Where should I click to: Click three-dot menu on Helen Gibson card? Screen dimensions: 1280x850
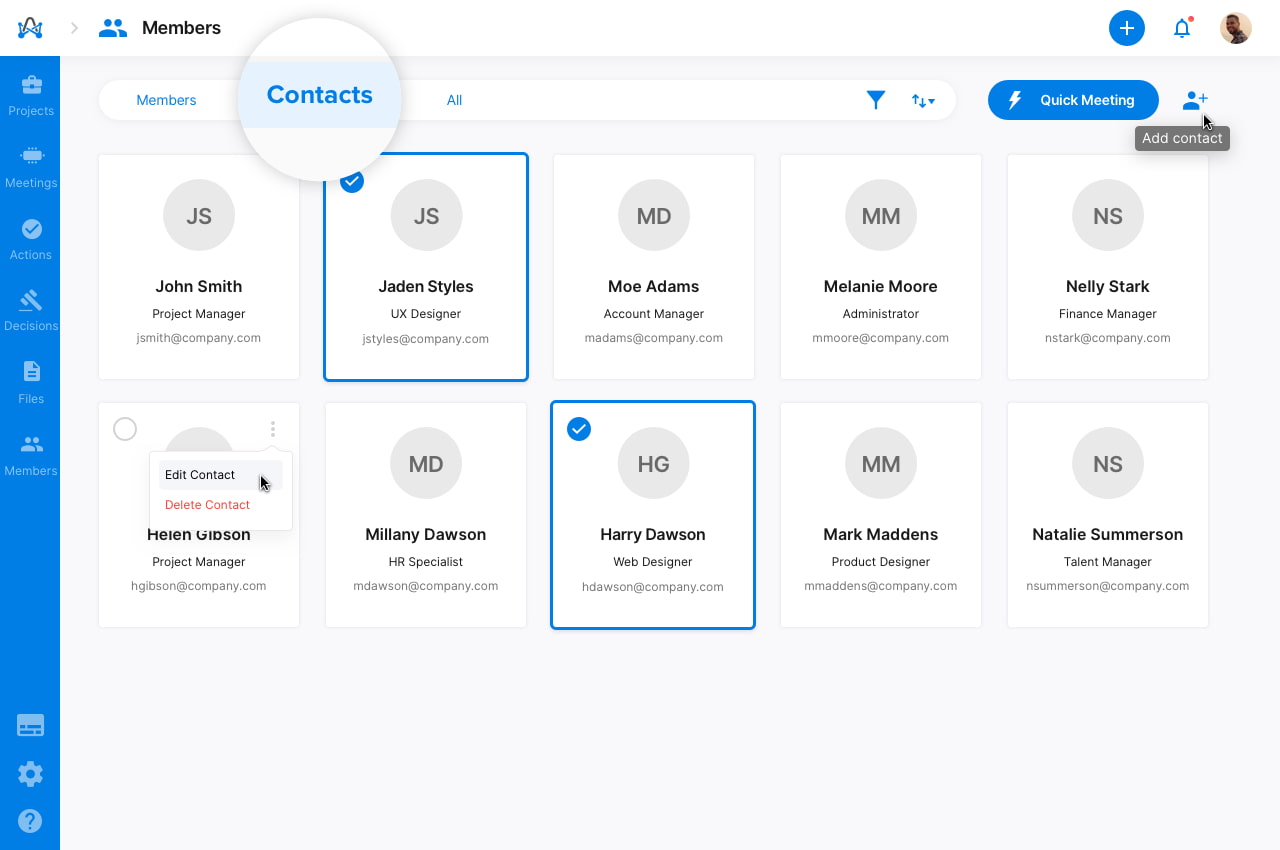272,429
